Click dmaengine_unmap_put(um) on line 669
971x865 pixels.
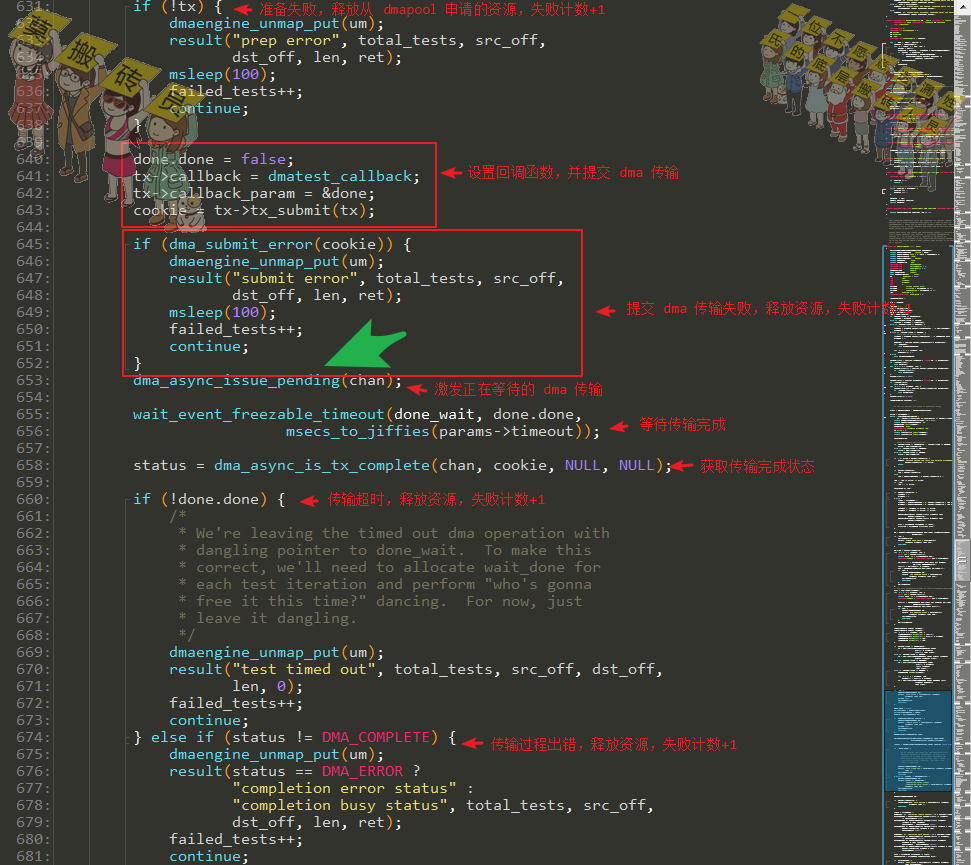click(x=272, y=653)
